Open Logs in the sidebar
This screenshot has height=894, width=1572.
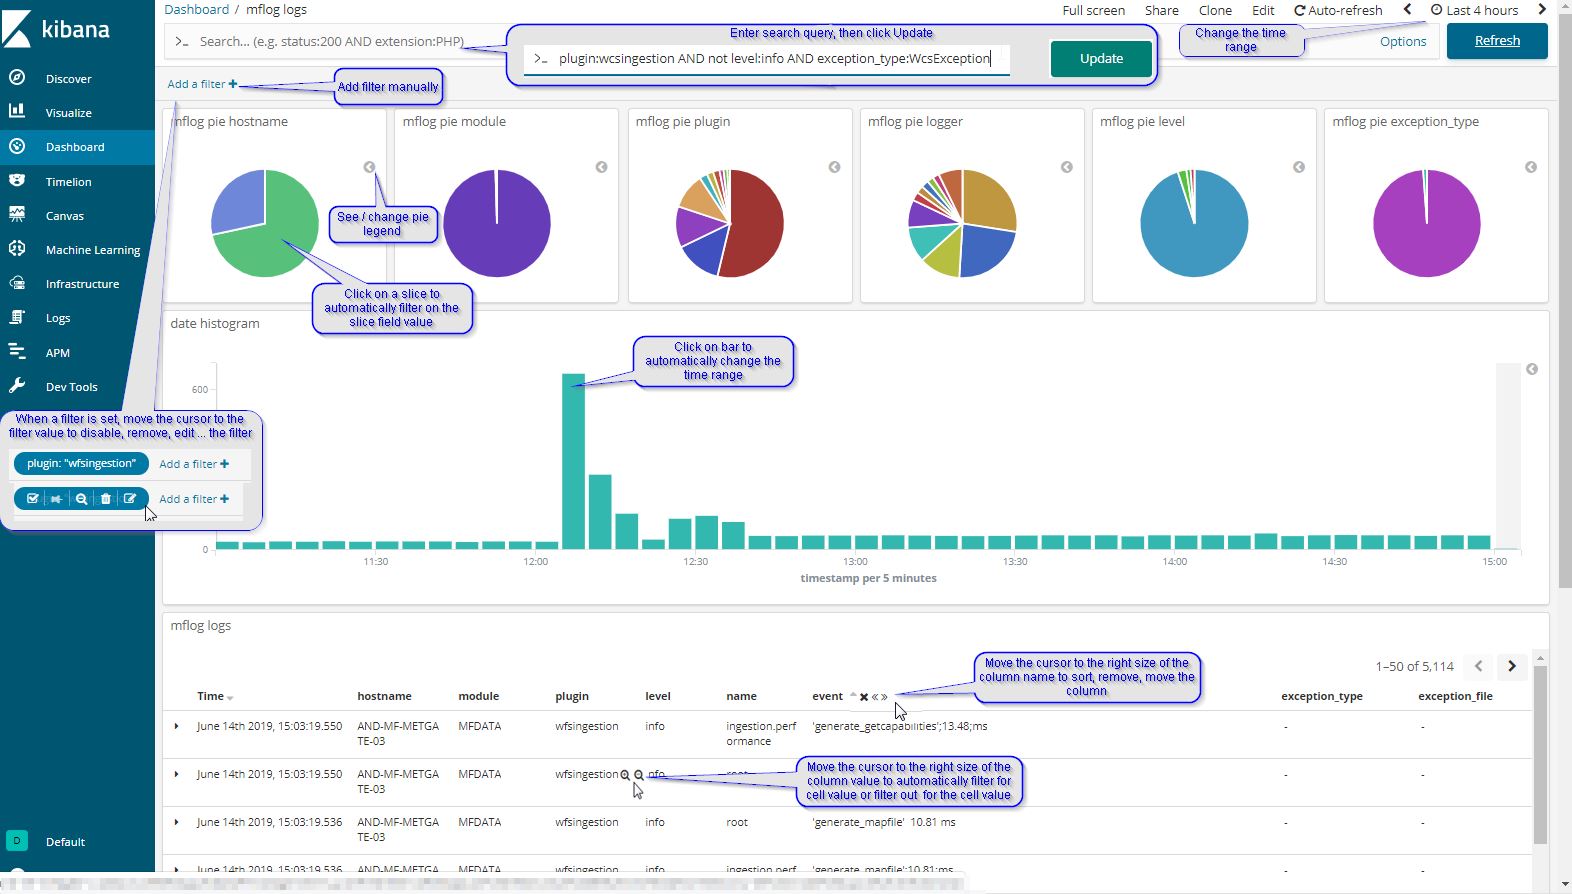tap(58, 318)
